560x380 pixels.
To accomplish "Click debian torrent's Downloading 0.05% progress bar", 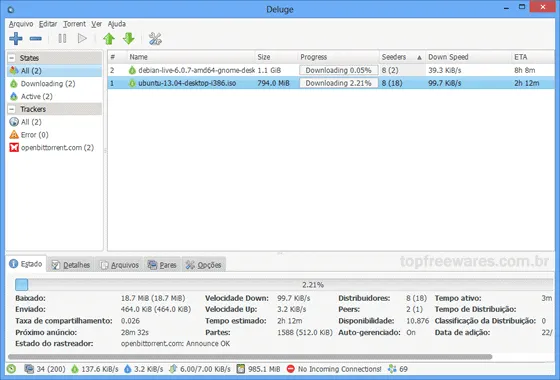I will coord(339,70).
